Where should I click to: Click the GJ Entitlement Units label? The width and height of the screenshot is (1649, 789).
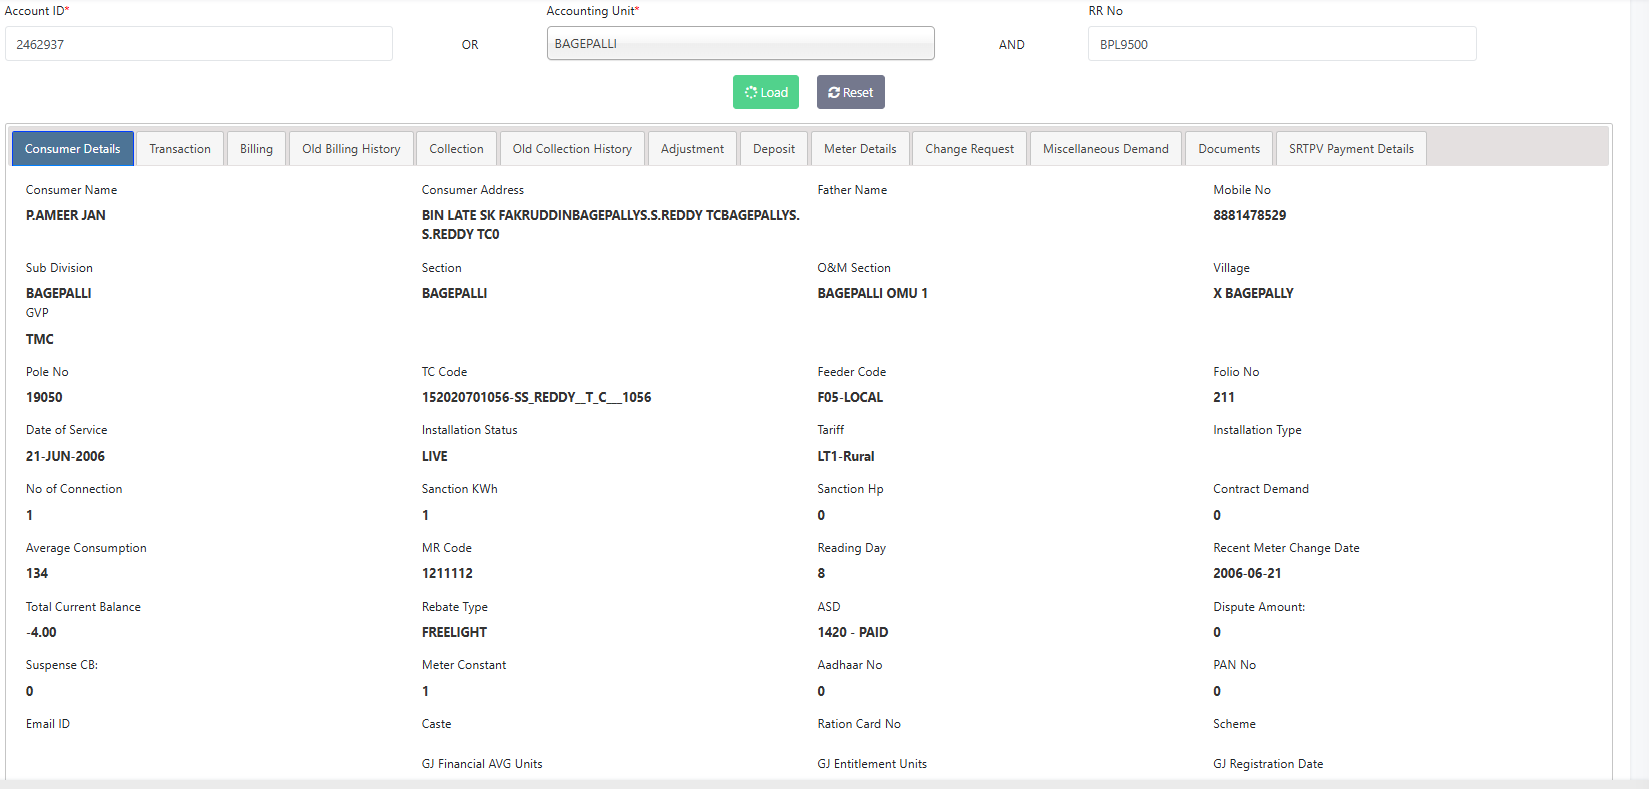pos(872,764)
